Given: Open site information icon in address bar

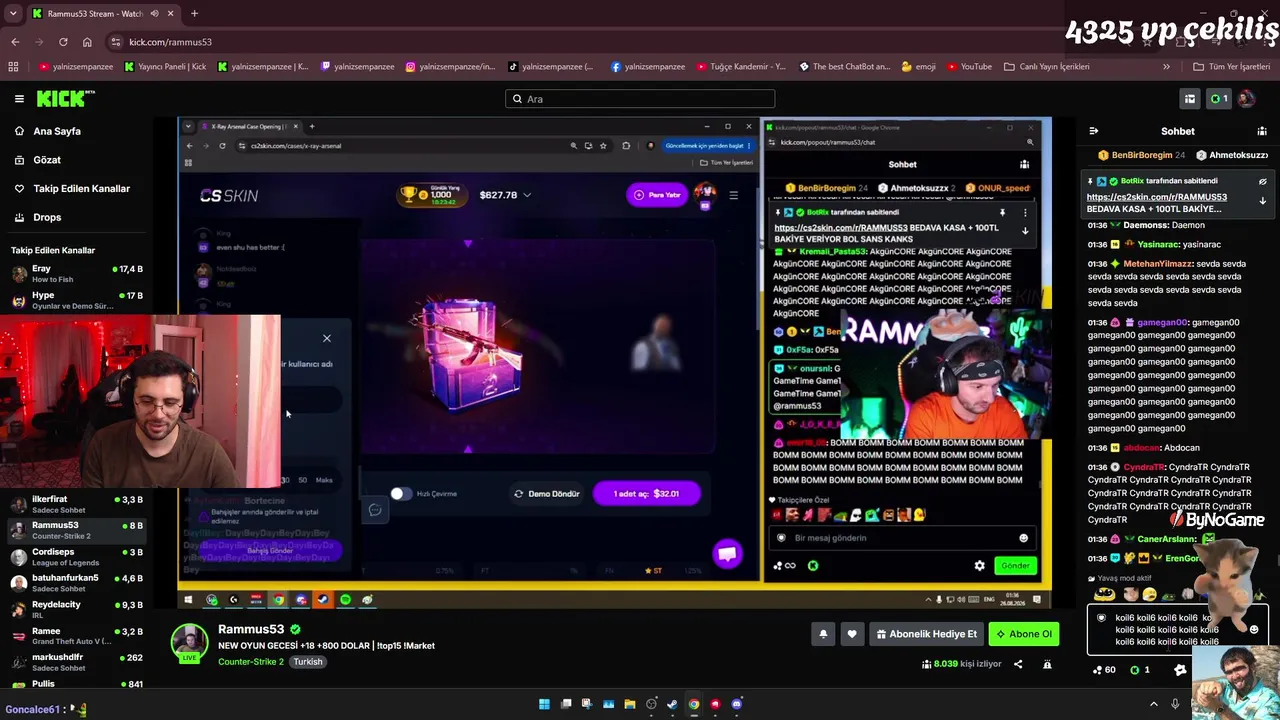Looking at the screenshot, I should (116, 42).
